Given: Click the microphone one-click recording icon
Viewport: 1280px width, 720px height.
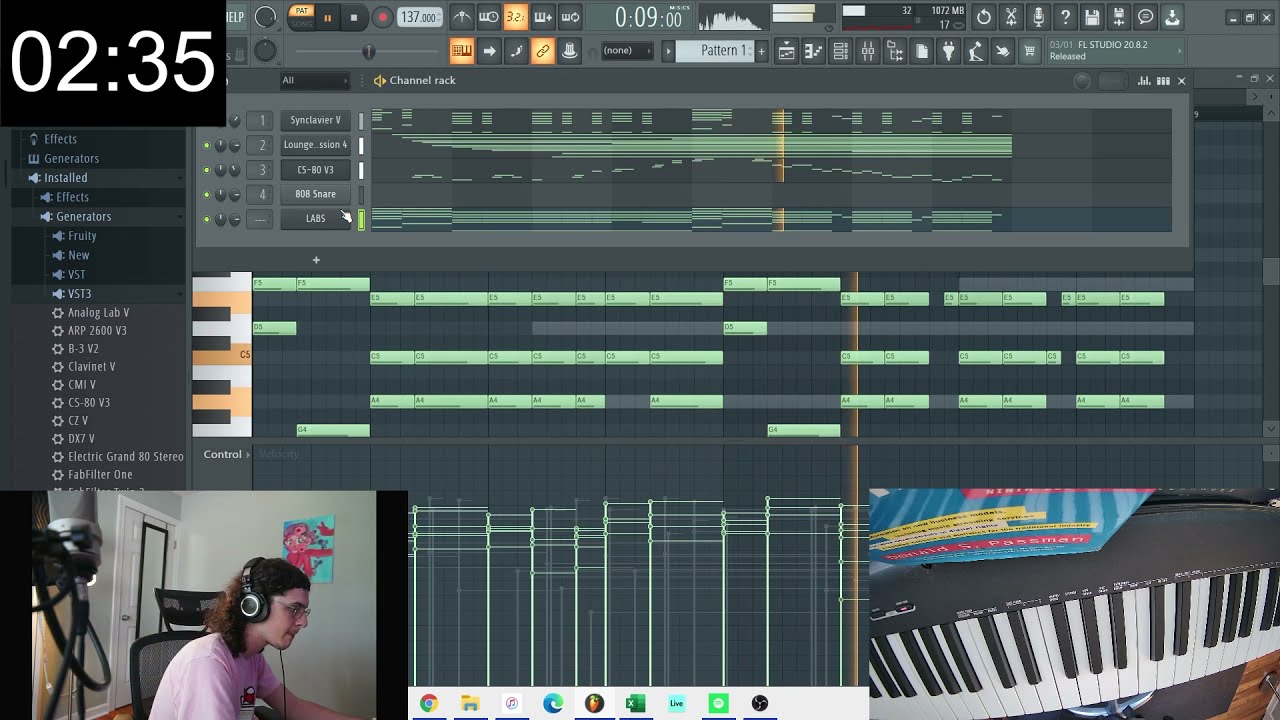Looking at the screenshot, I should (x=1038, y=17).
